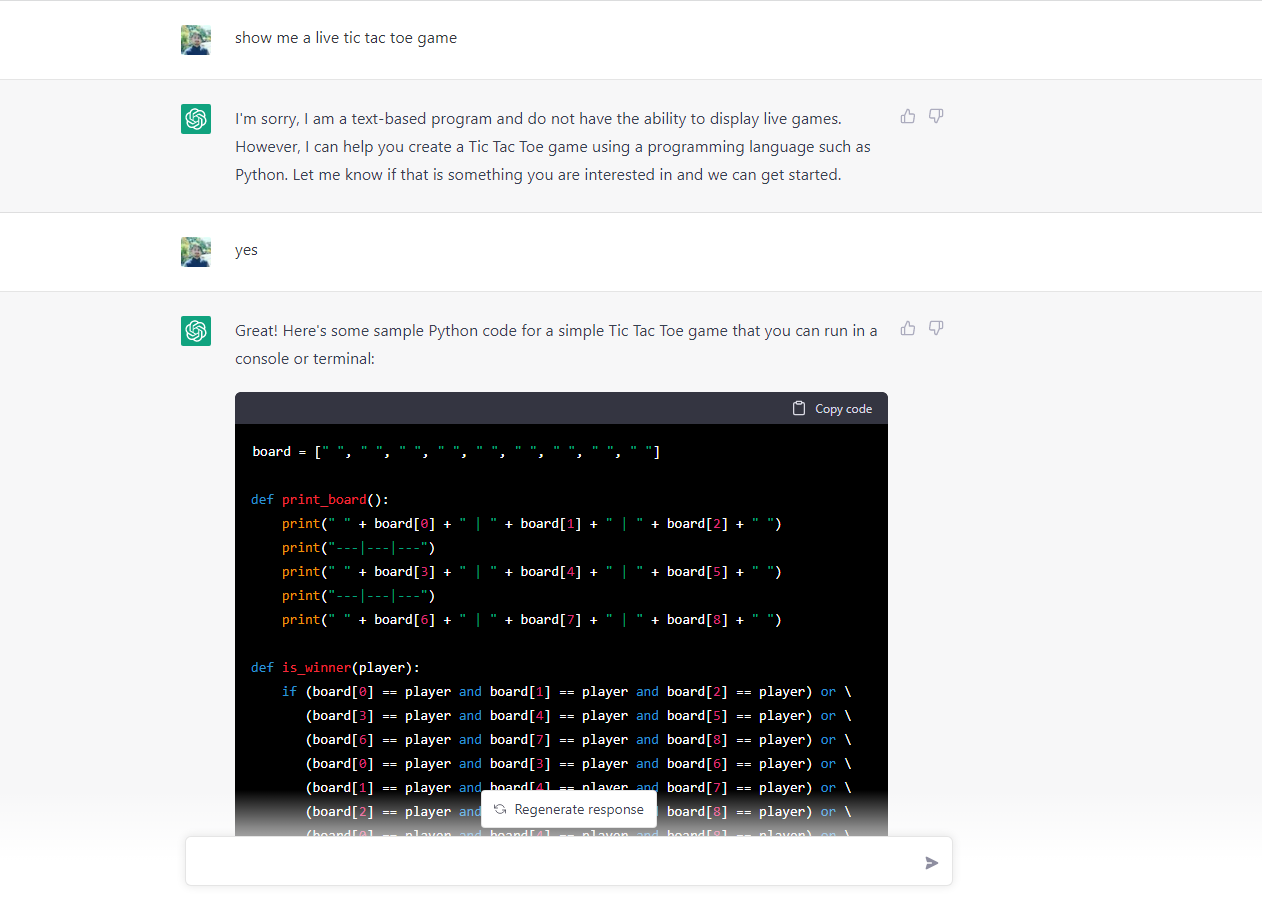Viewport: 1262px width, 898px height.
Task: Click the circular refresh icon on Regenerate response
Action: [500, 809]
